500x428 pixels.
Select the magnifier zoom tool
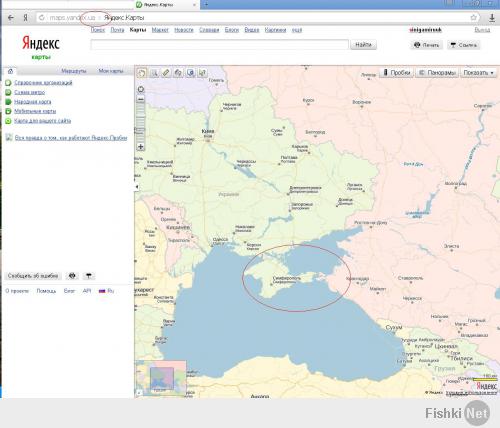(x=154, y=73)
